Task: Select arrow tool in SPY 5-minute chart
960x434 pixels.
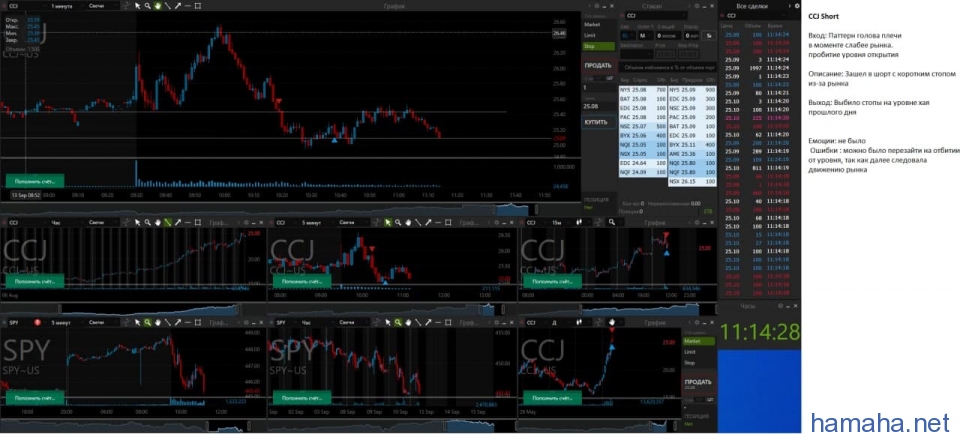Action: coord(178,322)
